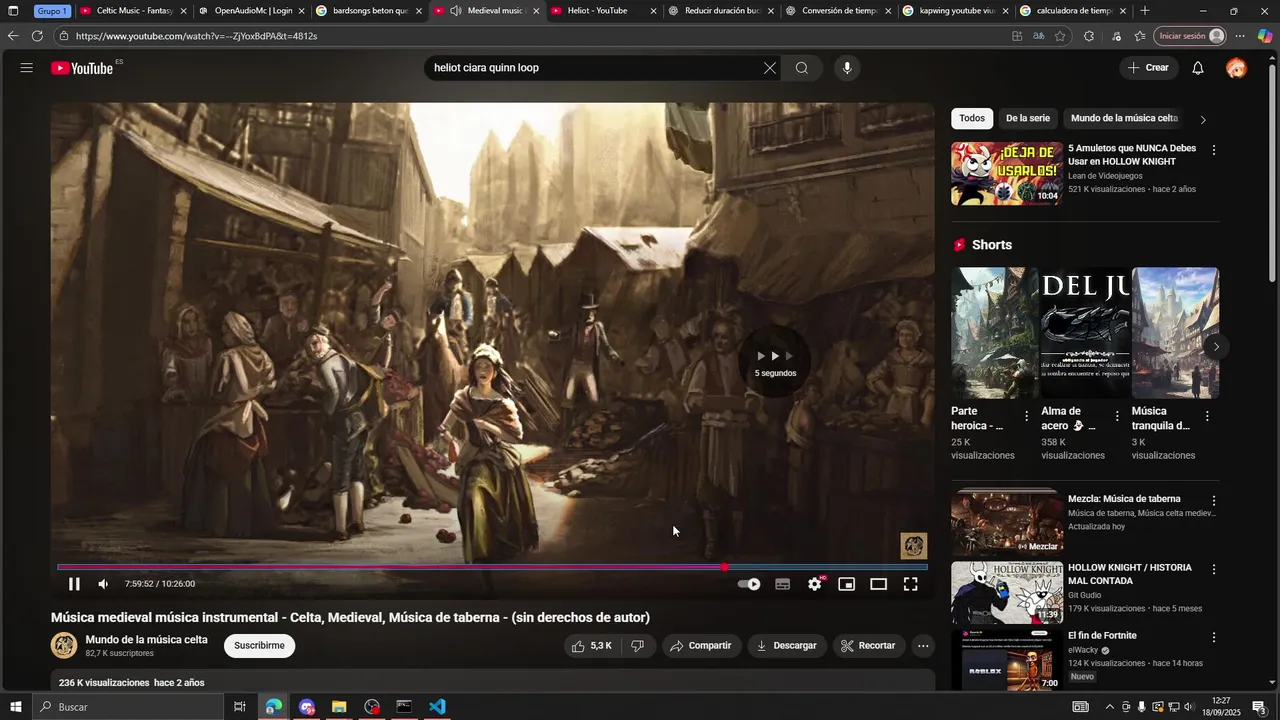This screenshot has height=720, width=1280.
Task: Open File Explorer from the taskbar
Action: coord(339,707)
